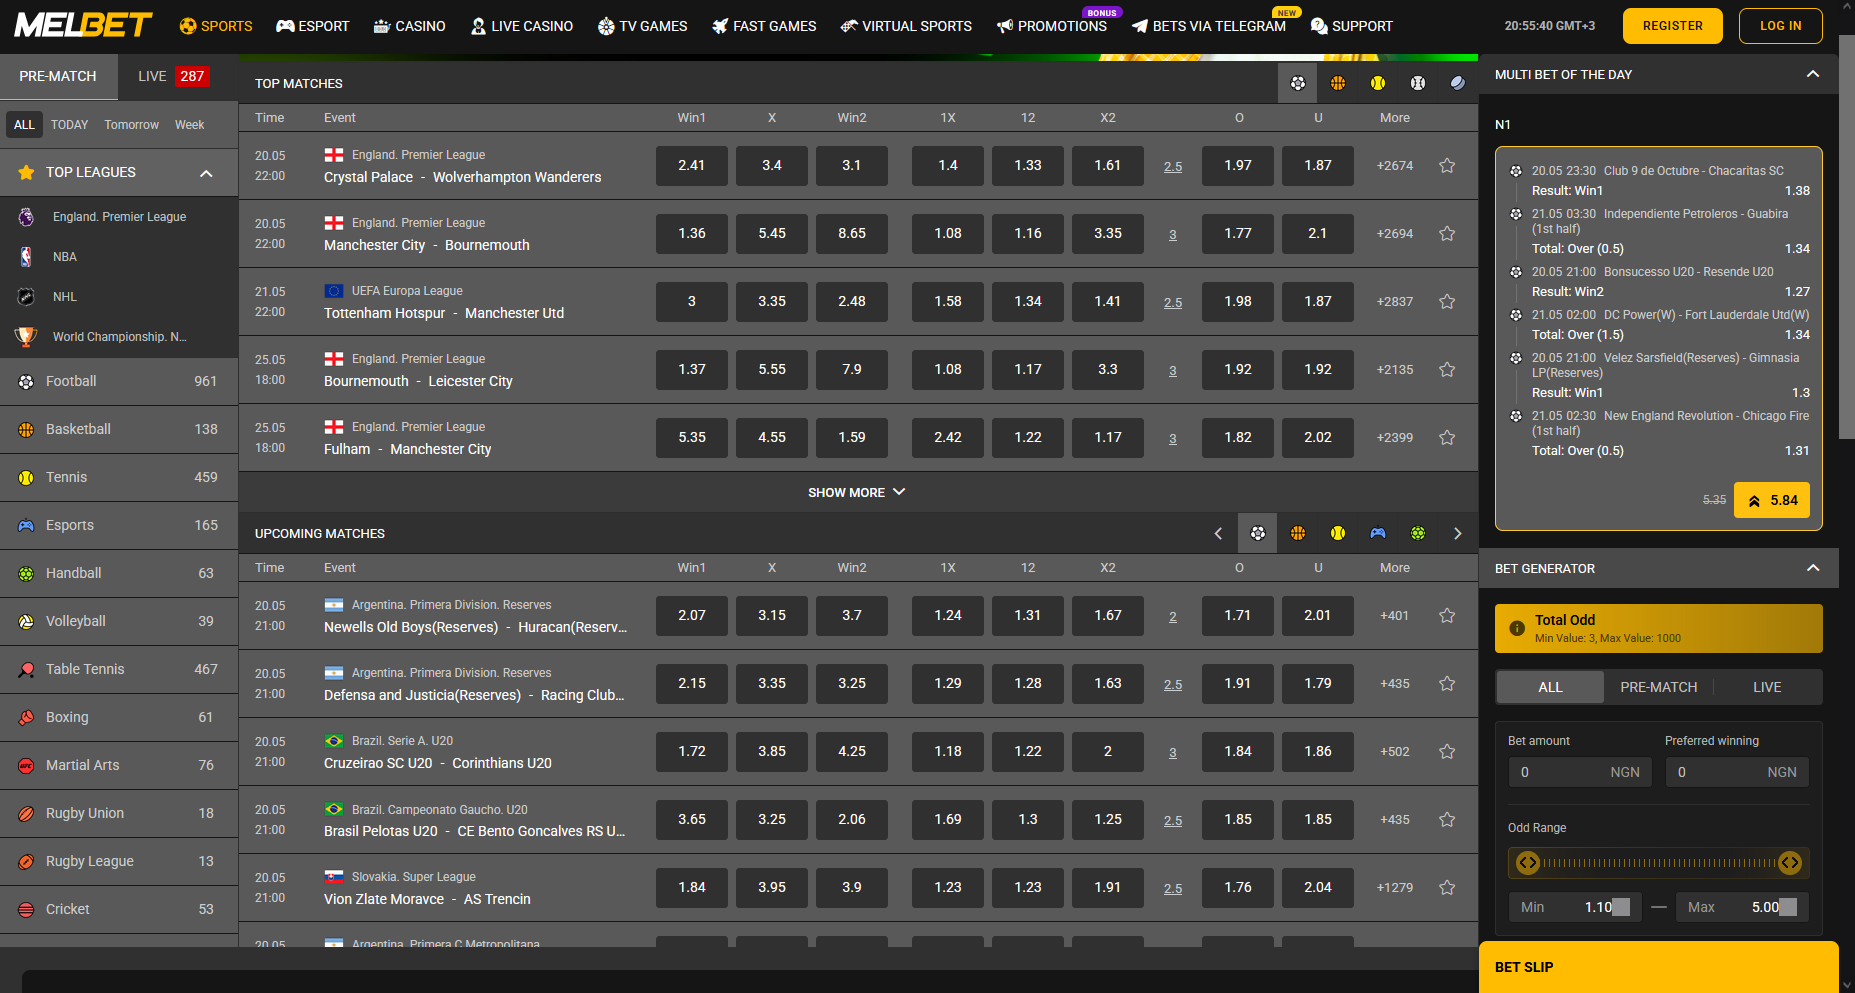Show next sports in Upcoming Matches

point(1457,533)
